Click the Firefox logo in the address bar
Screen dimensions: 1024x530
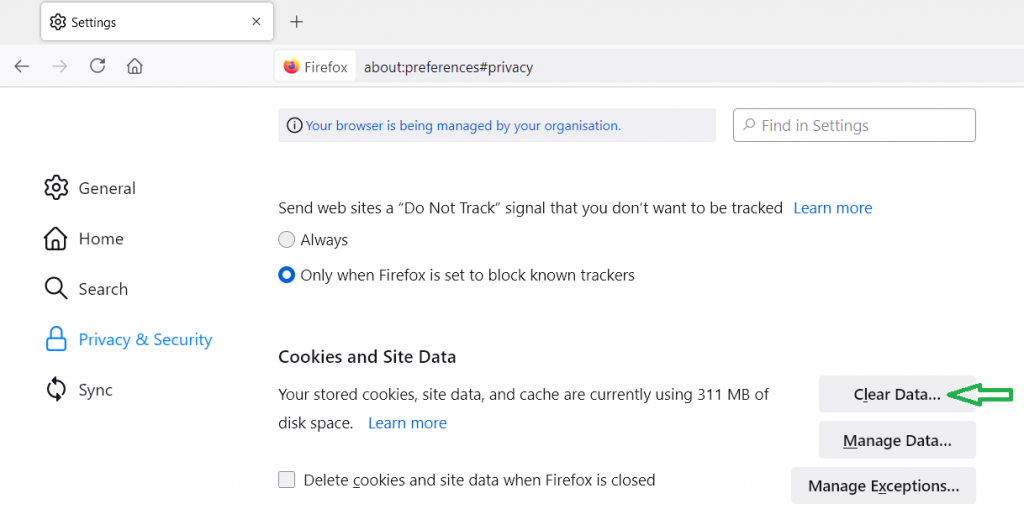click(x=291, y=67)
